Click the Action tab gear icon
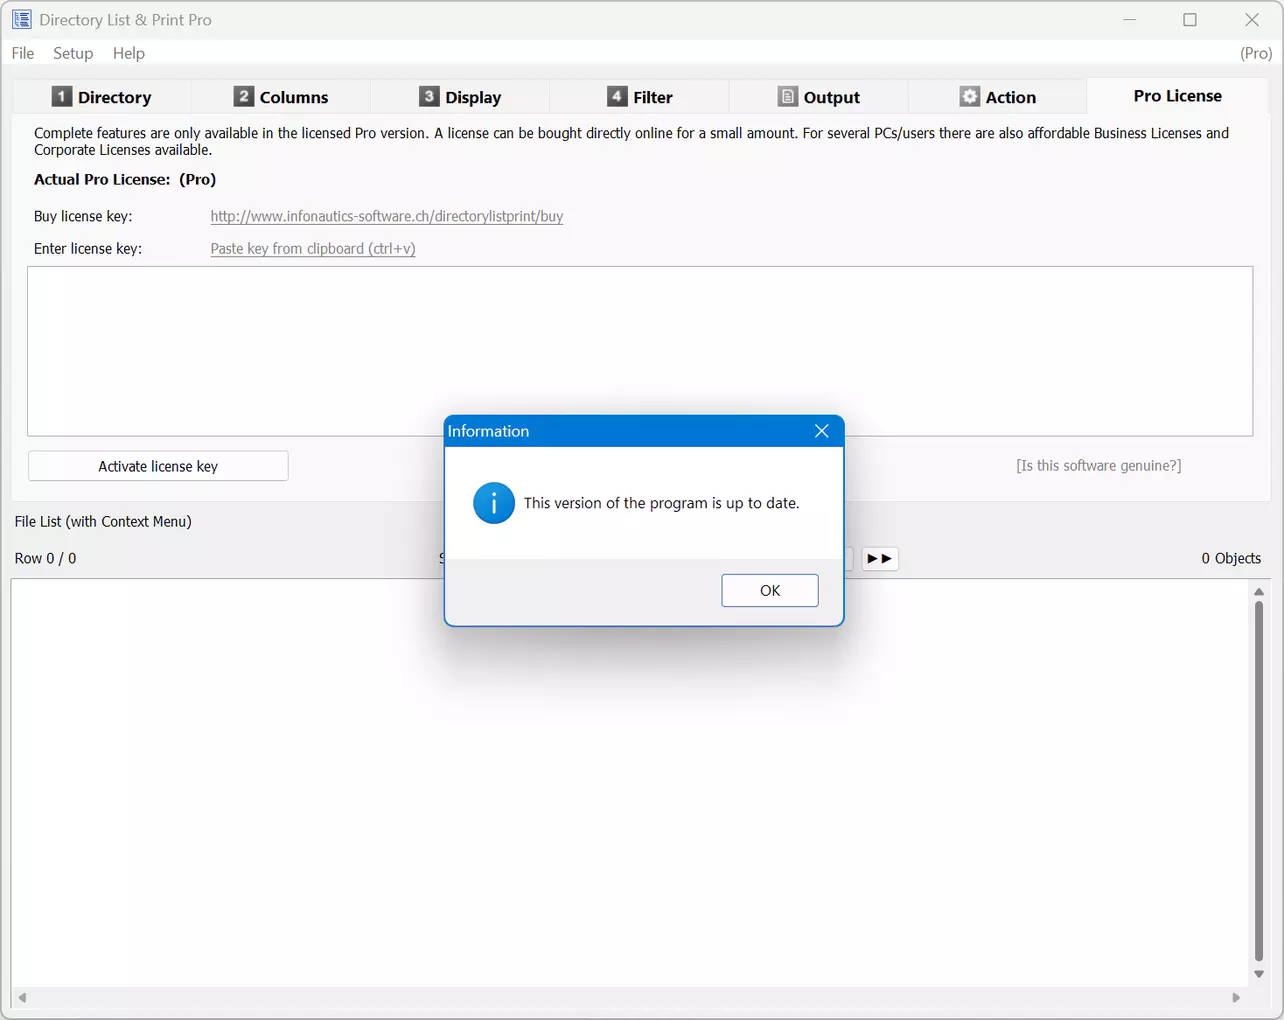Screen dimensions: 1284x1020 (x=970, y=96)
